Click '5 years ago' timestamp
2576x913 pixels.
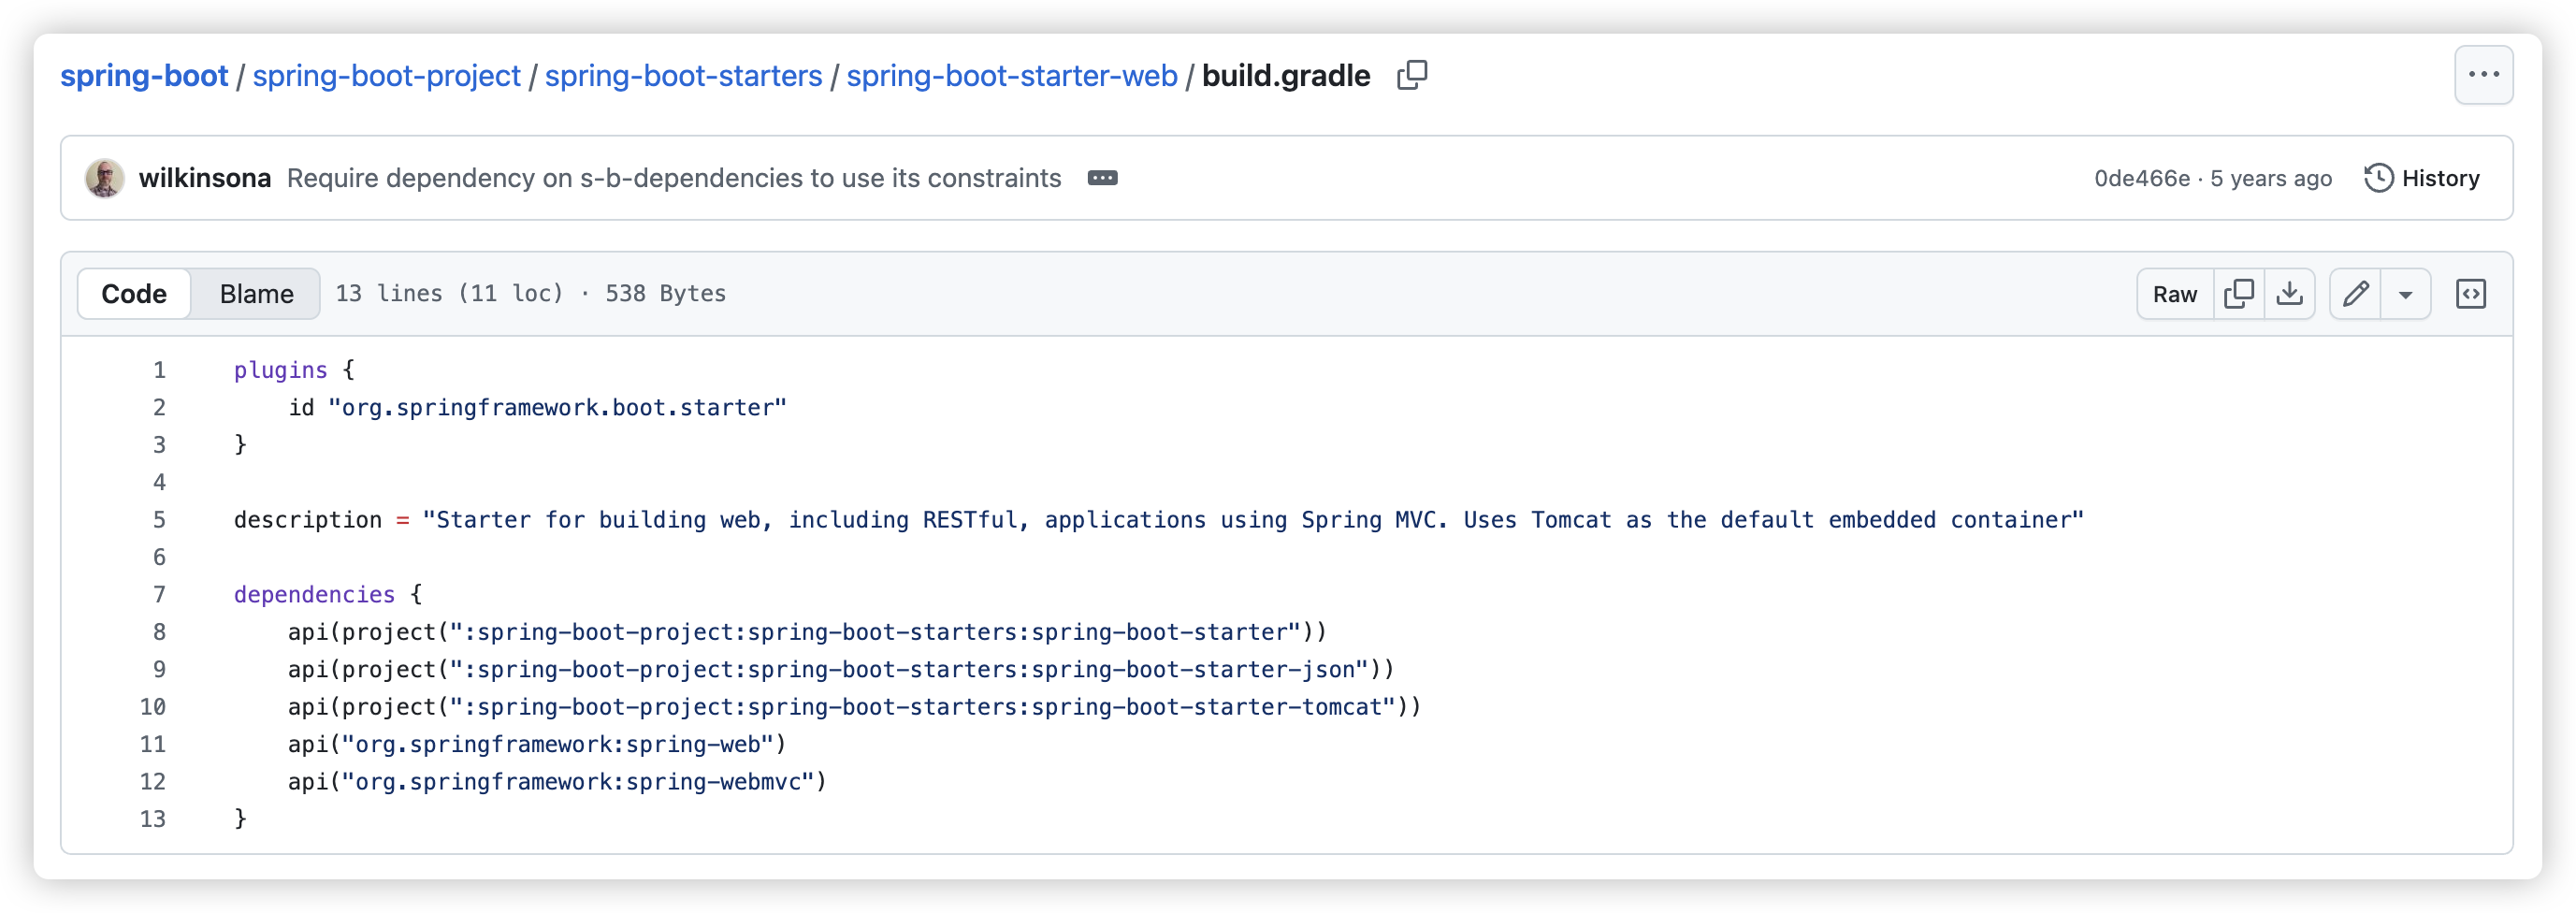point(2270,178)
